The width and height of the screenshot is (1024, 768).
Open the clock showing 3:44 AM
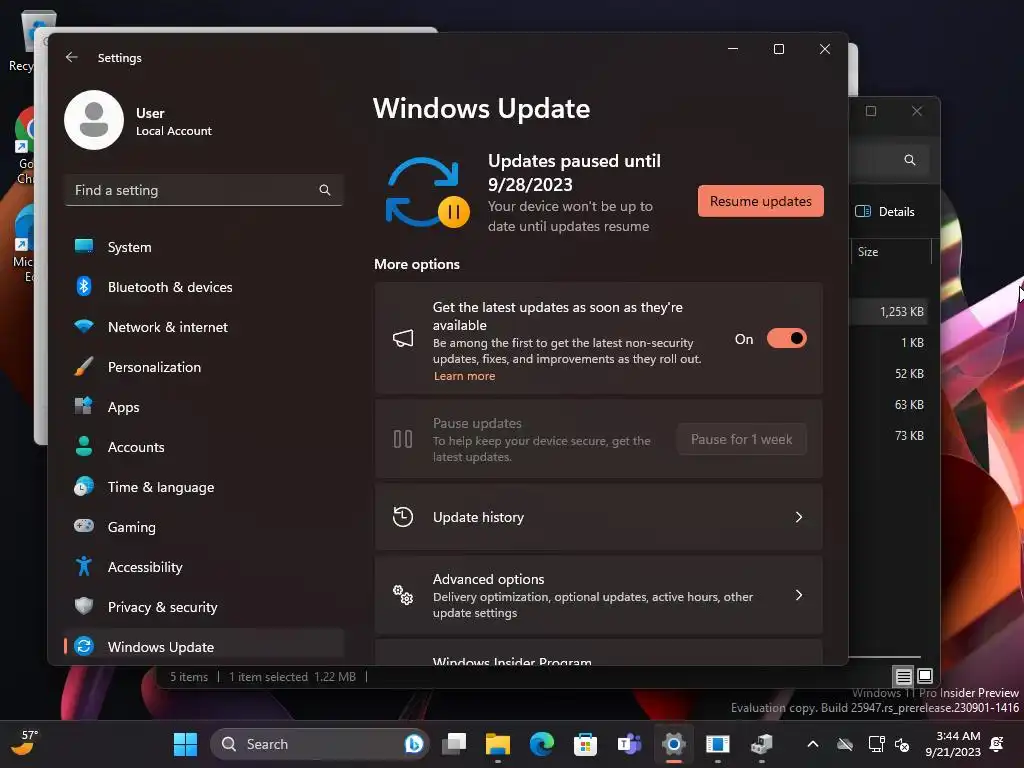953,744
